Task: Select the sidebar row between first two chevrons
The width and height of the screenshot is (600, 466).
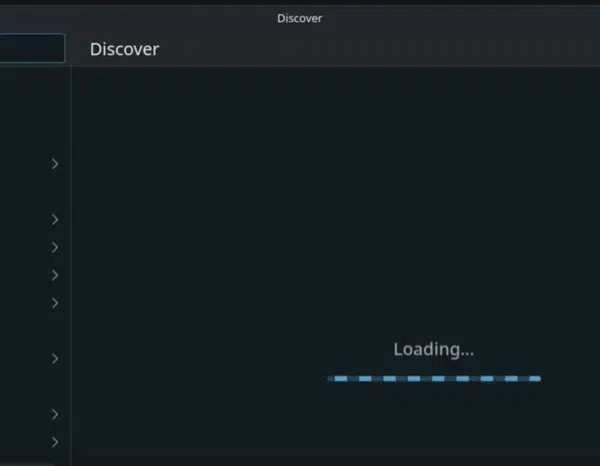Action: click(x=35, y=192)
